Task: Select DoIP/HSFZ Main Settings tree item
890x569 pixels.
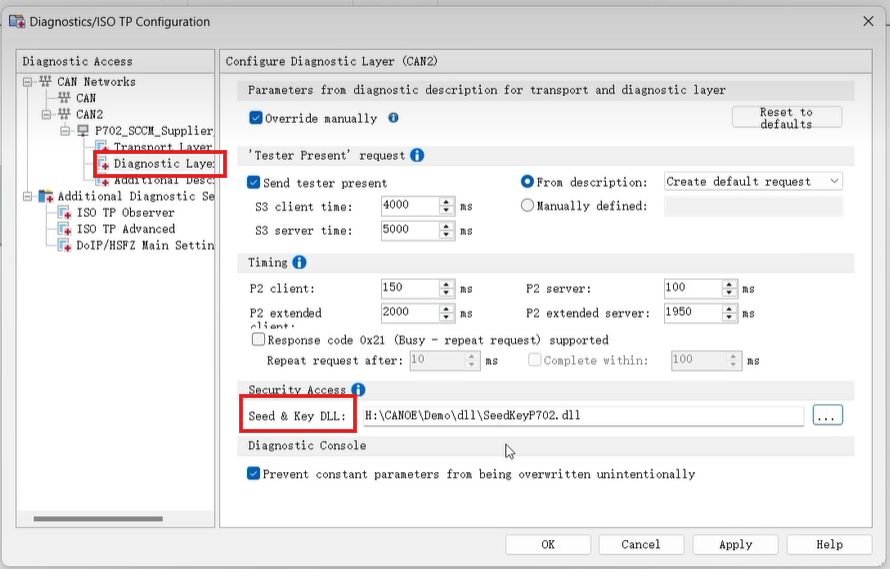Action: click(x=145, y=245)
